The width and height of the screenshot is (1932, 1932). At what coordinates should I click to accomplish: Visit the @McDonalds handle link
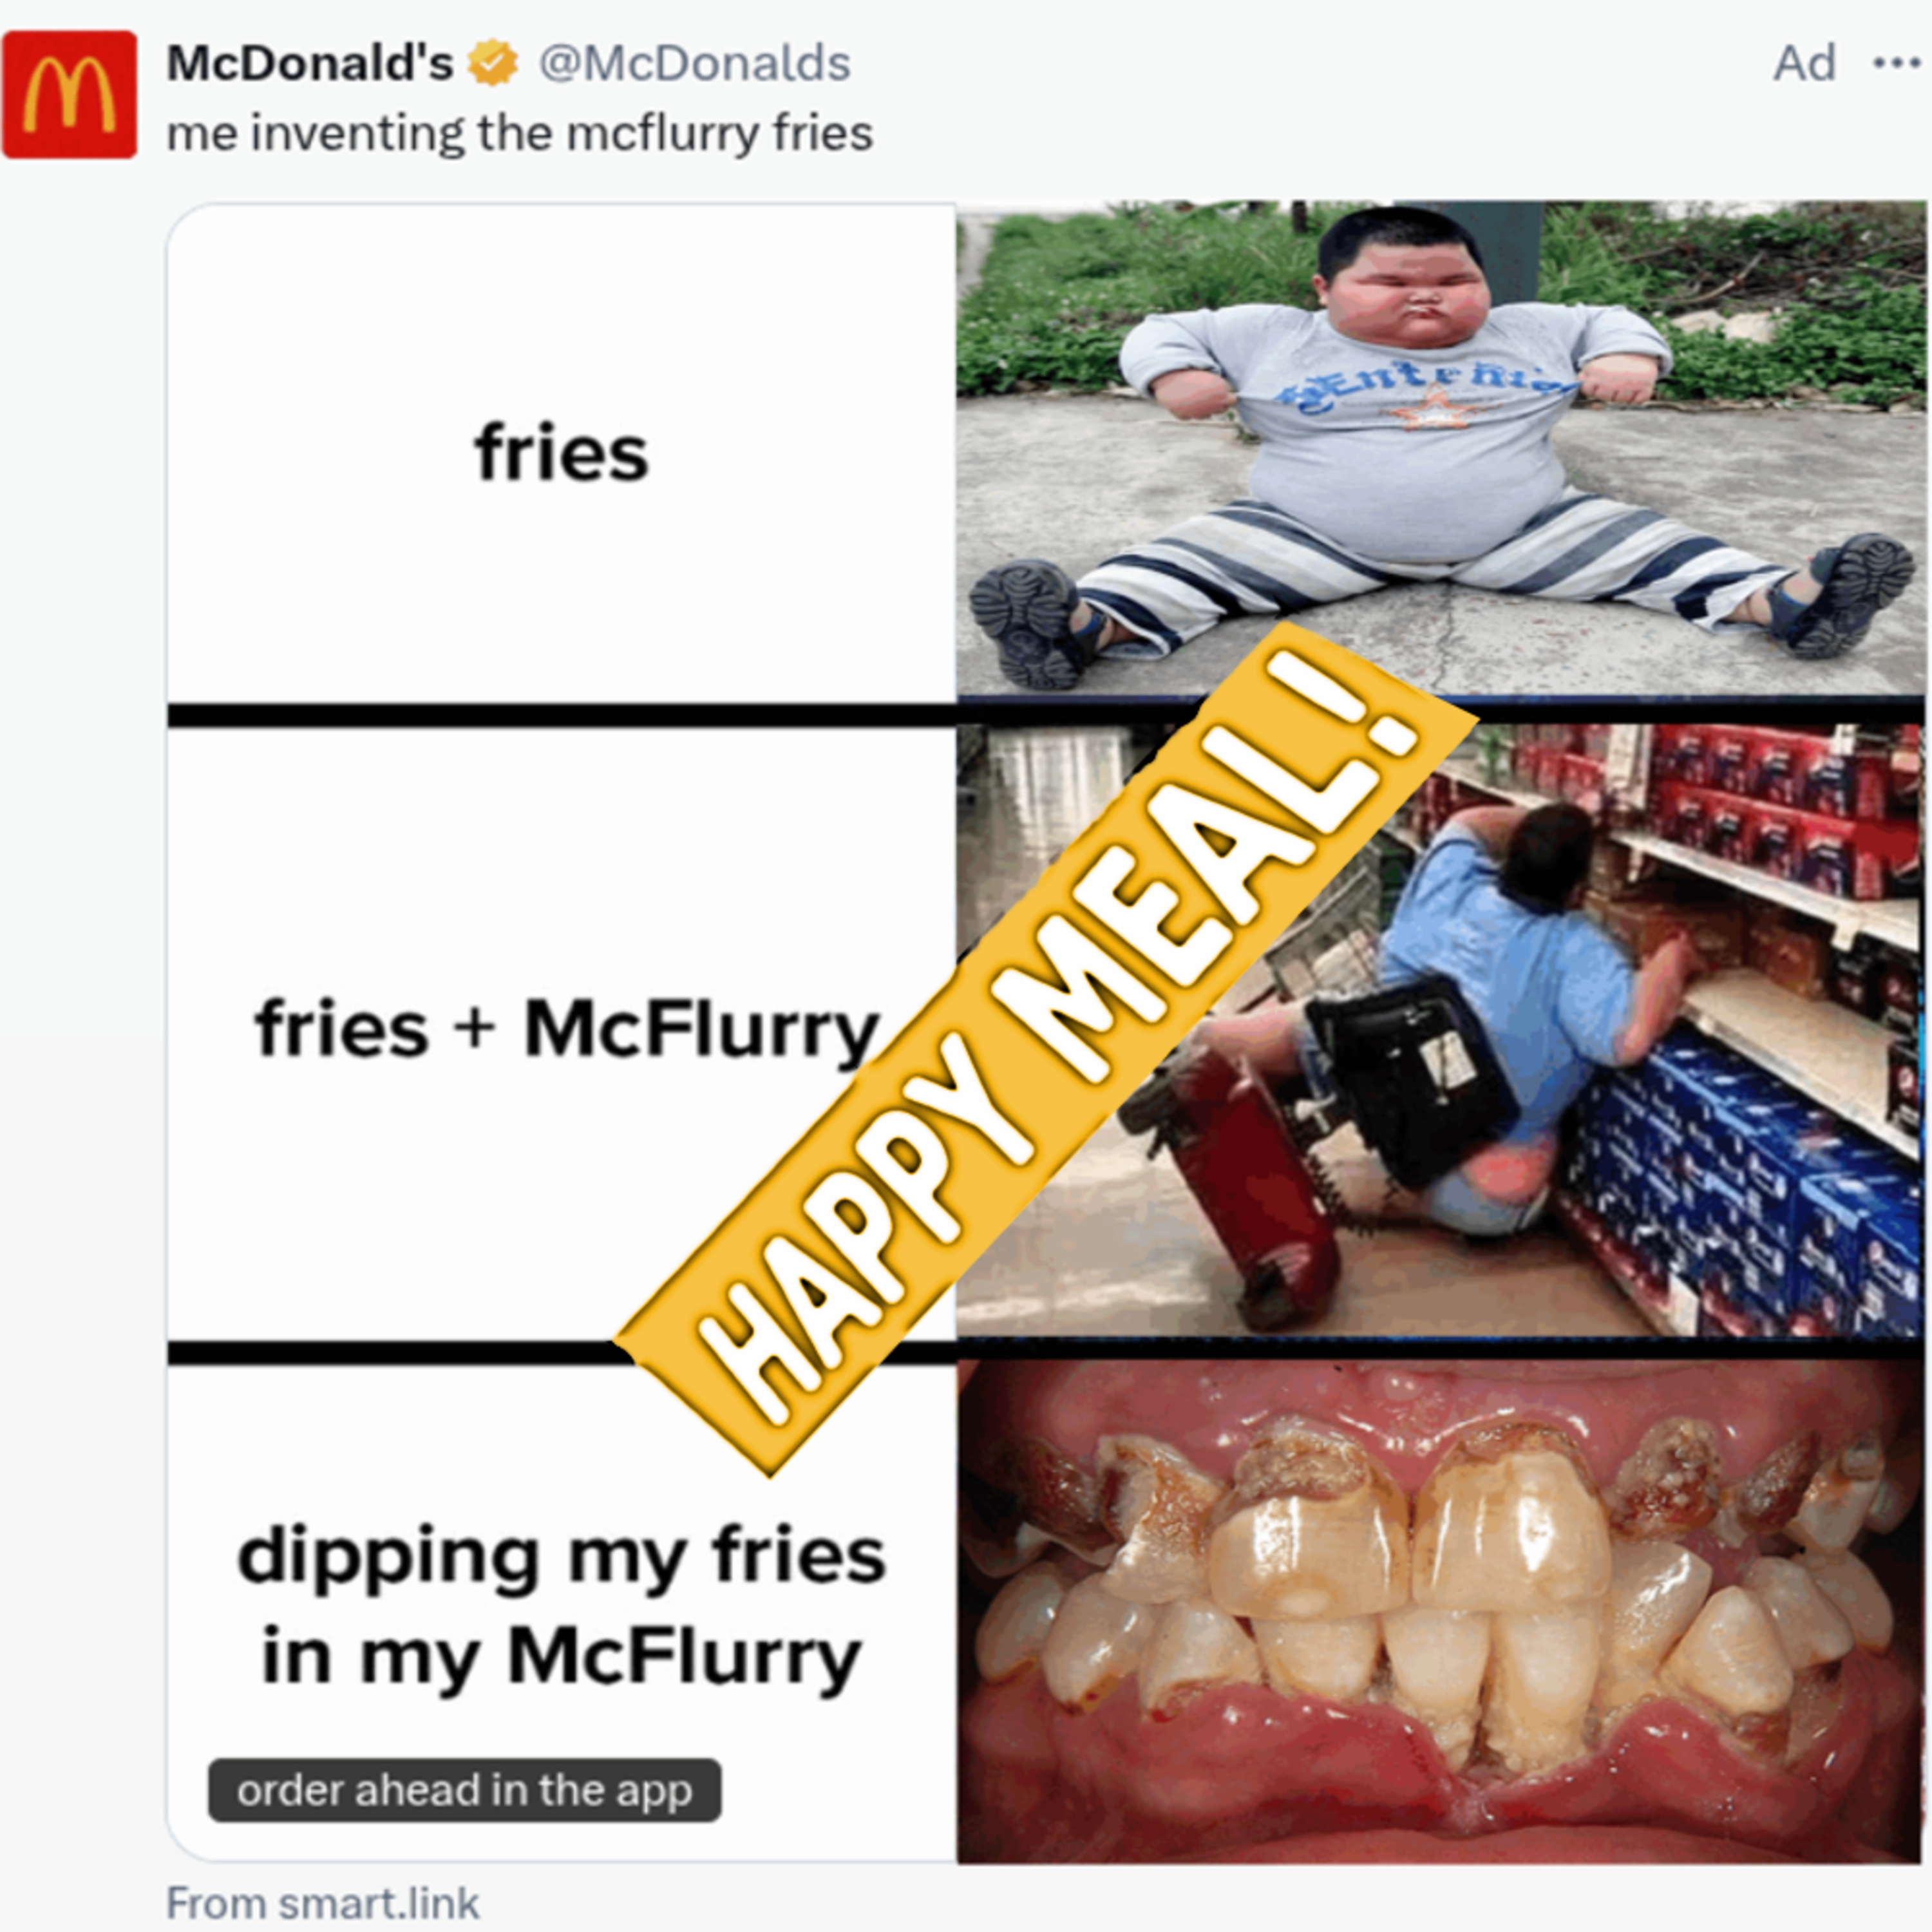694,64
